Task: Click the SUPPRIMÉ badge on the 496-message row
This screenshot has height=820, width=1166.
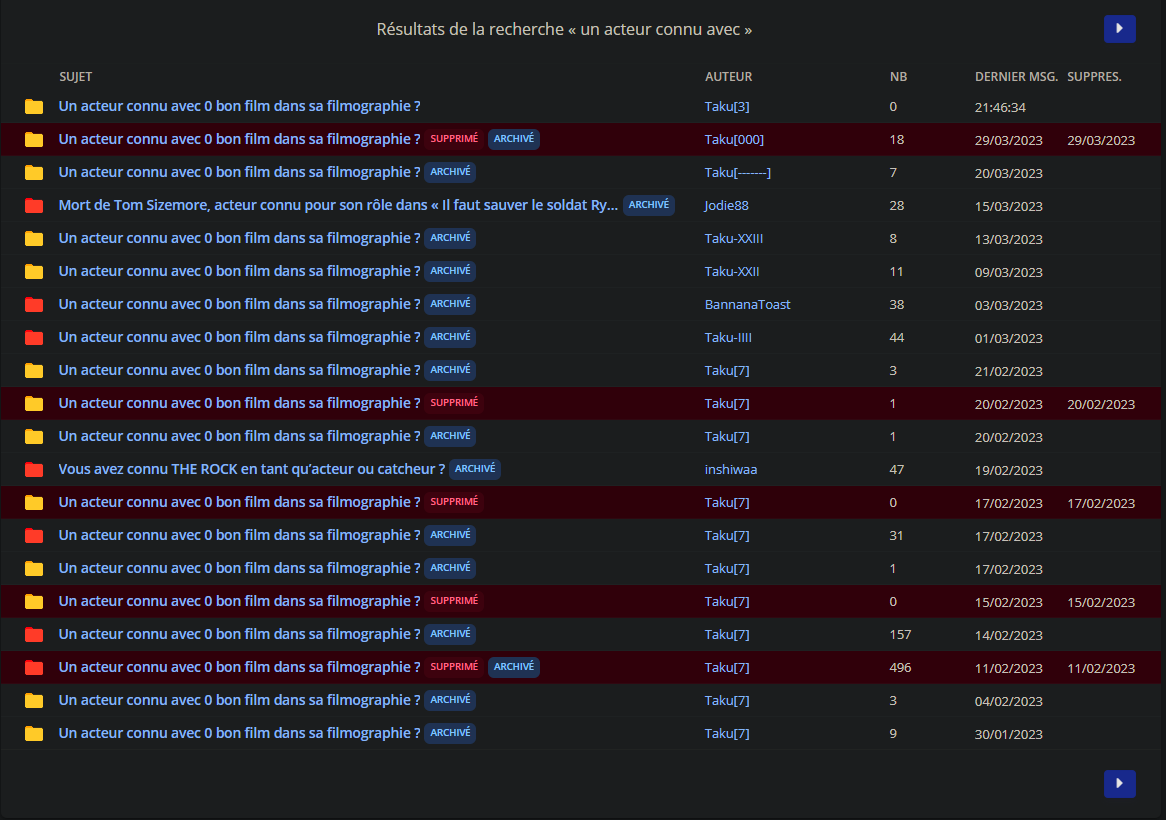Action: click(454, 667)
